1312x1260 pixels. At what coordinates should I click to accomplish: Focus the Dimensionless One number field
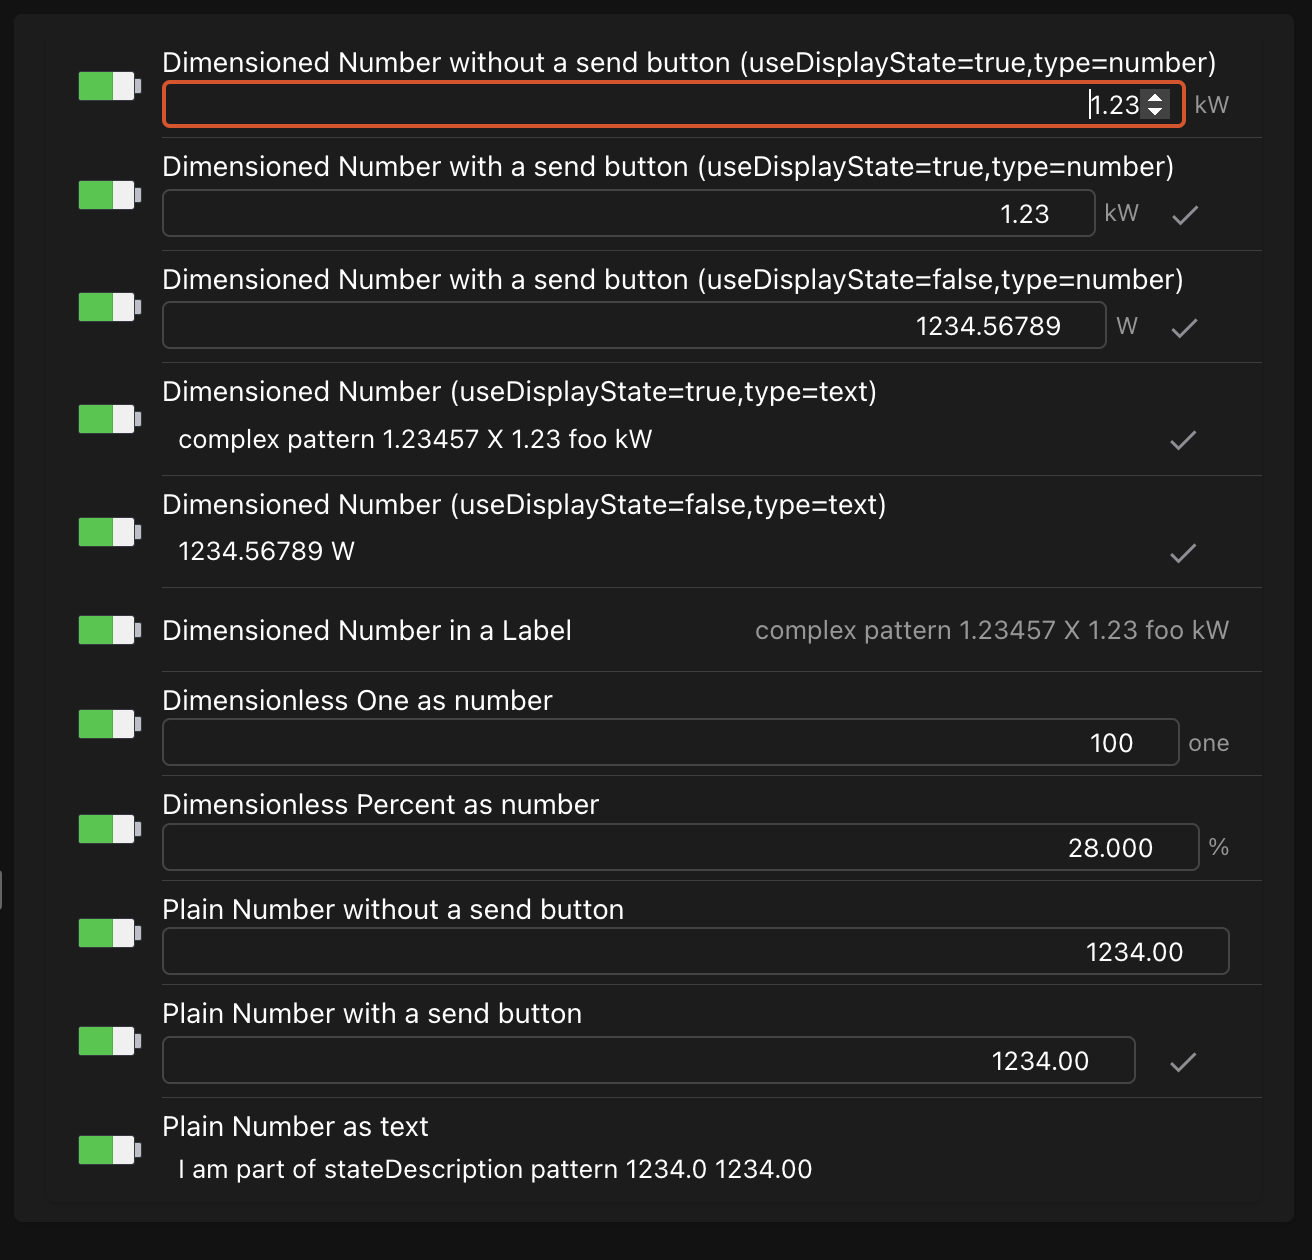[x=670, y=743]
